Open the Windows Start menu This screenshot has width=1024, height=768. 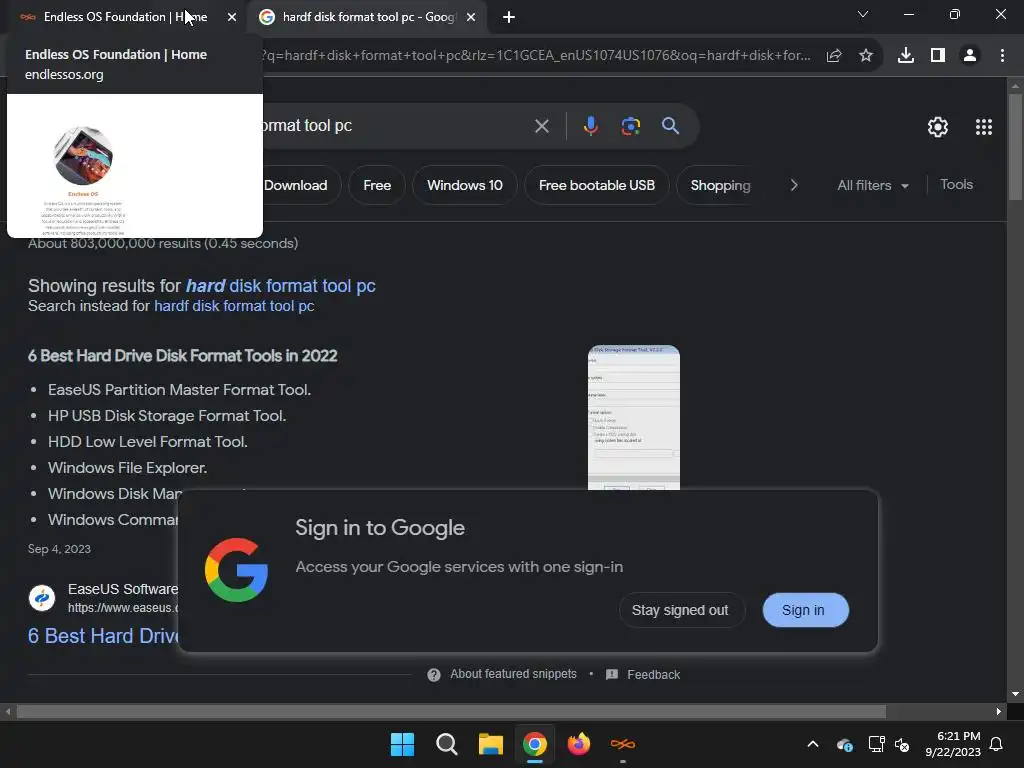(x=402, y=744)
